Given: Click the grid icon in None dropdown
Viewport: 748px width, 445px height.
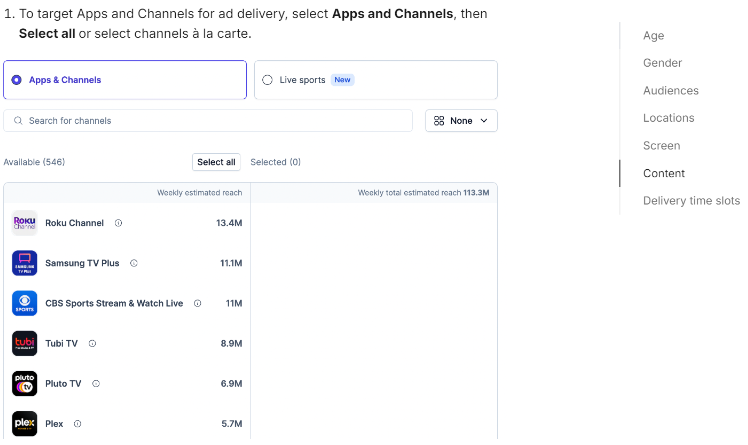Looking at the screenshot, I should click(x=439, y=121).
